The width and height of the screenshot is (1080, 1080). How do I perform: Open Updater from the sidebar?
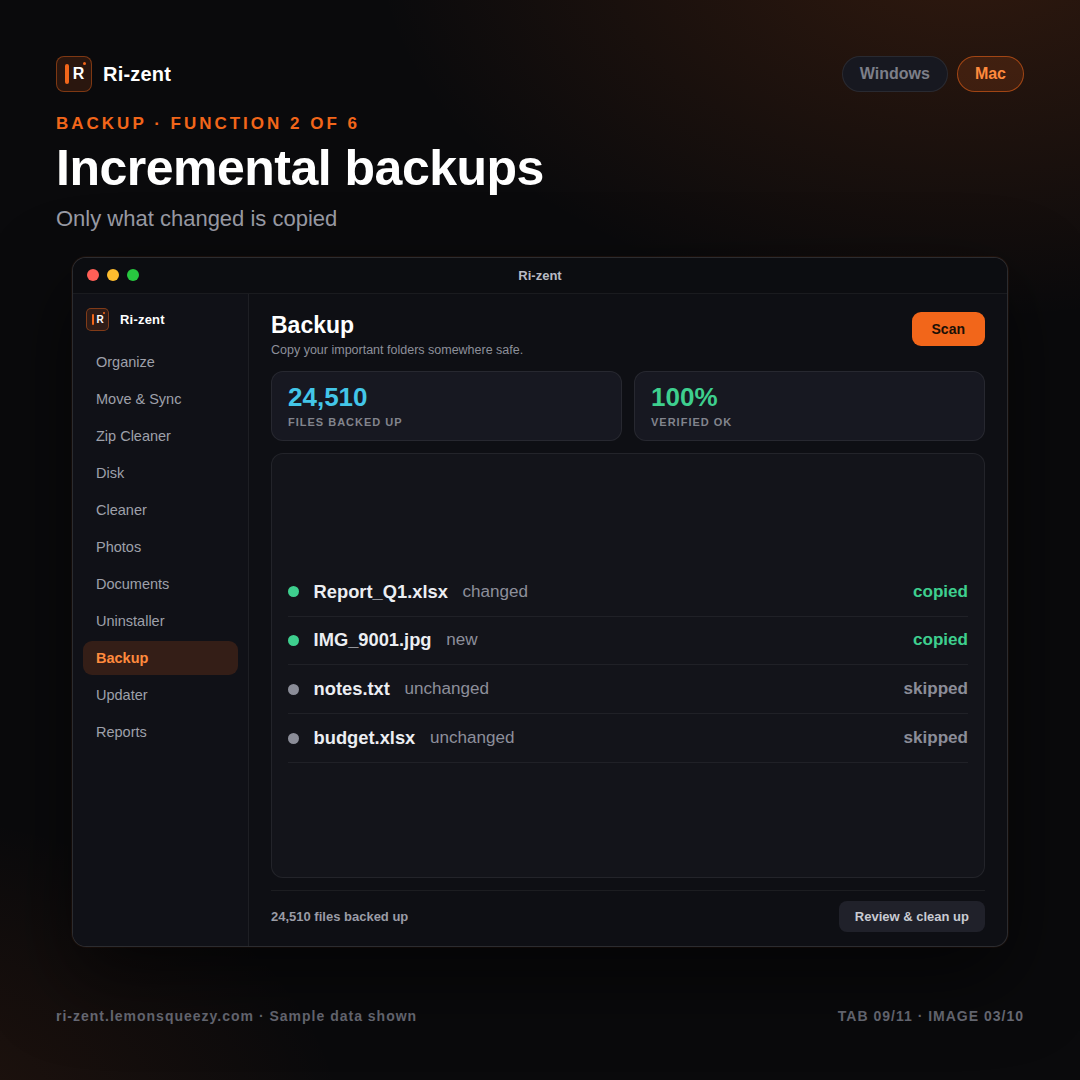click(x=160, y=696)
